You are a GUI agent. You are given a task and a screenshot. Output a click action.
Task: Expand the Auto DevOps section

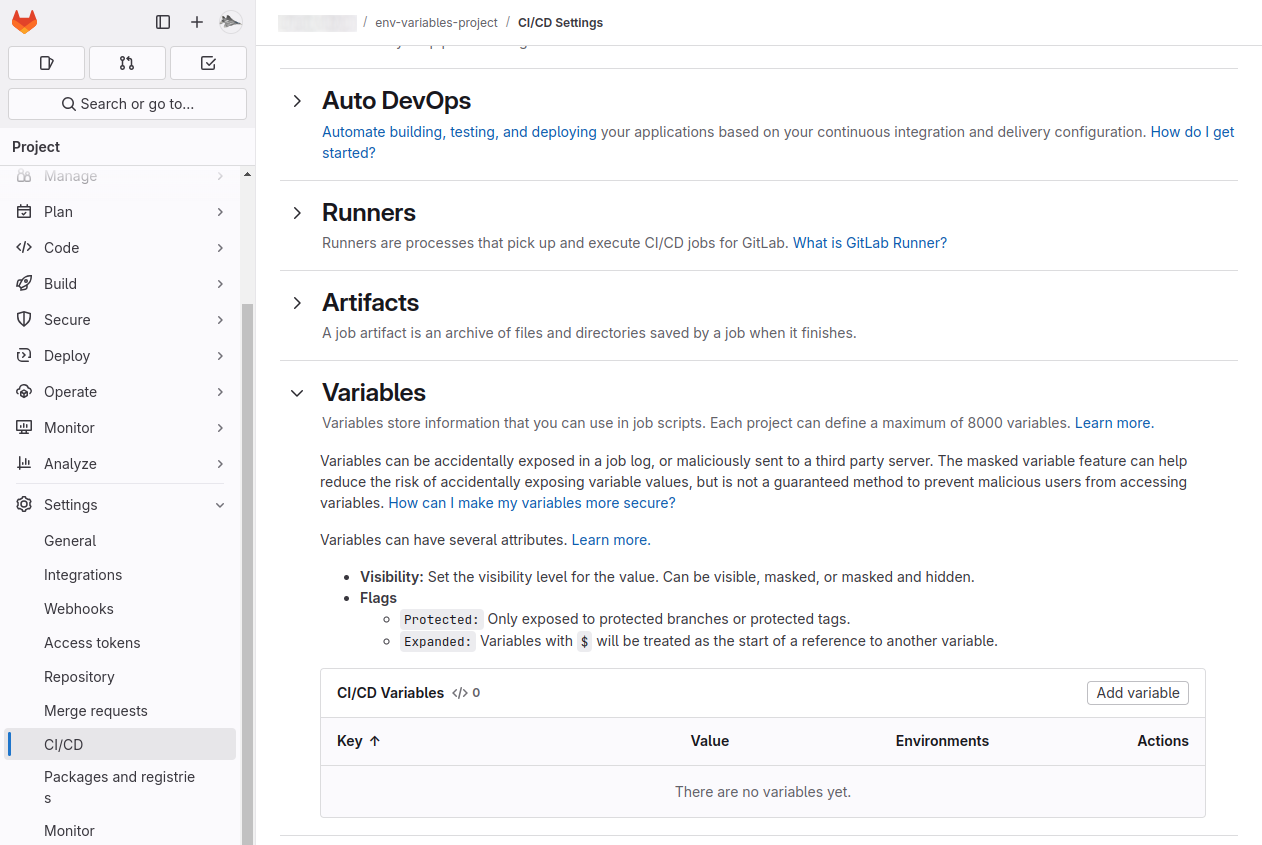point(297,101)
